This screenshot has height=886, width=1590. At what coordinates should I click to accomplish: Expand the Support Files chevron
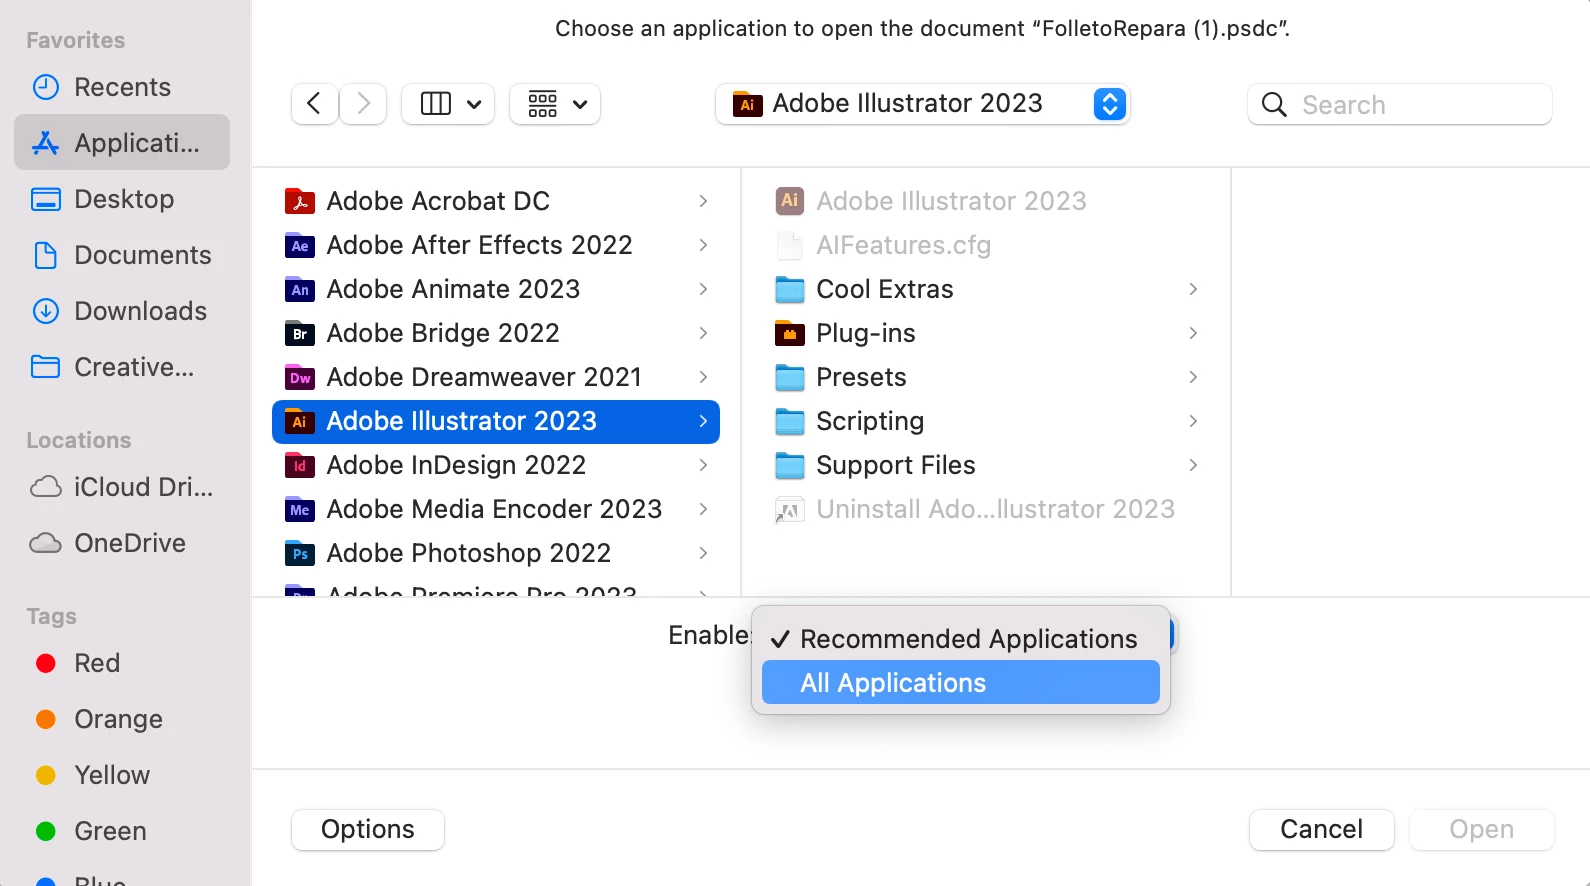click(x=1193, y=465)
